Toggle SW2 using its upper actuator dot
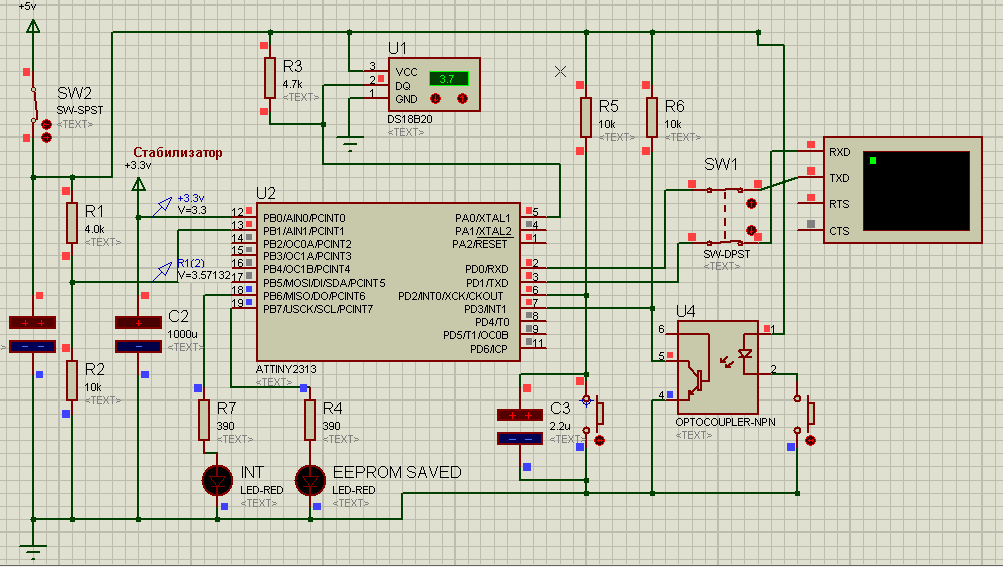Viewport: 1003px width, 567px height. coord(46,125)
